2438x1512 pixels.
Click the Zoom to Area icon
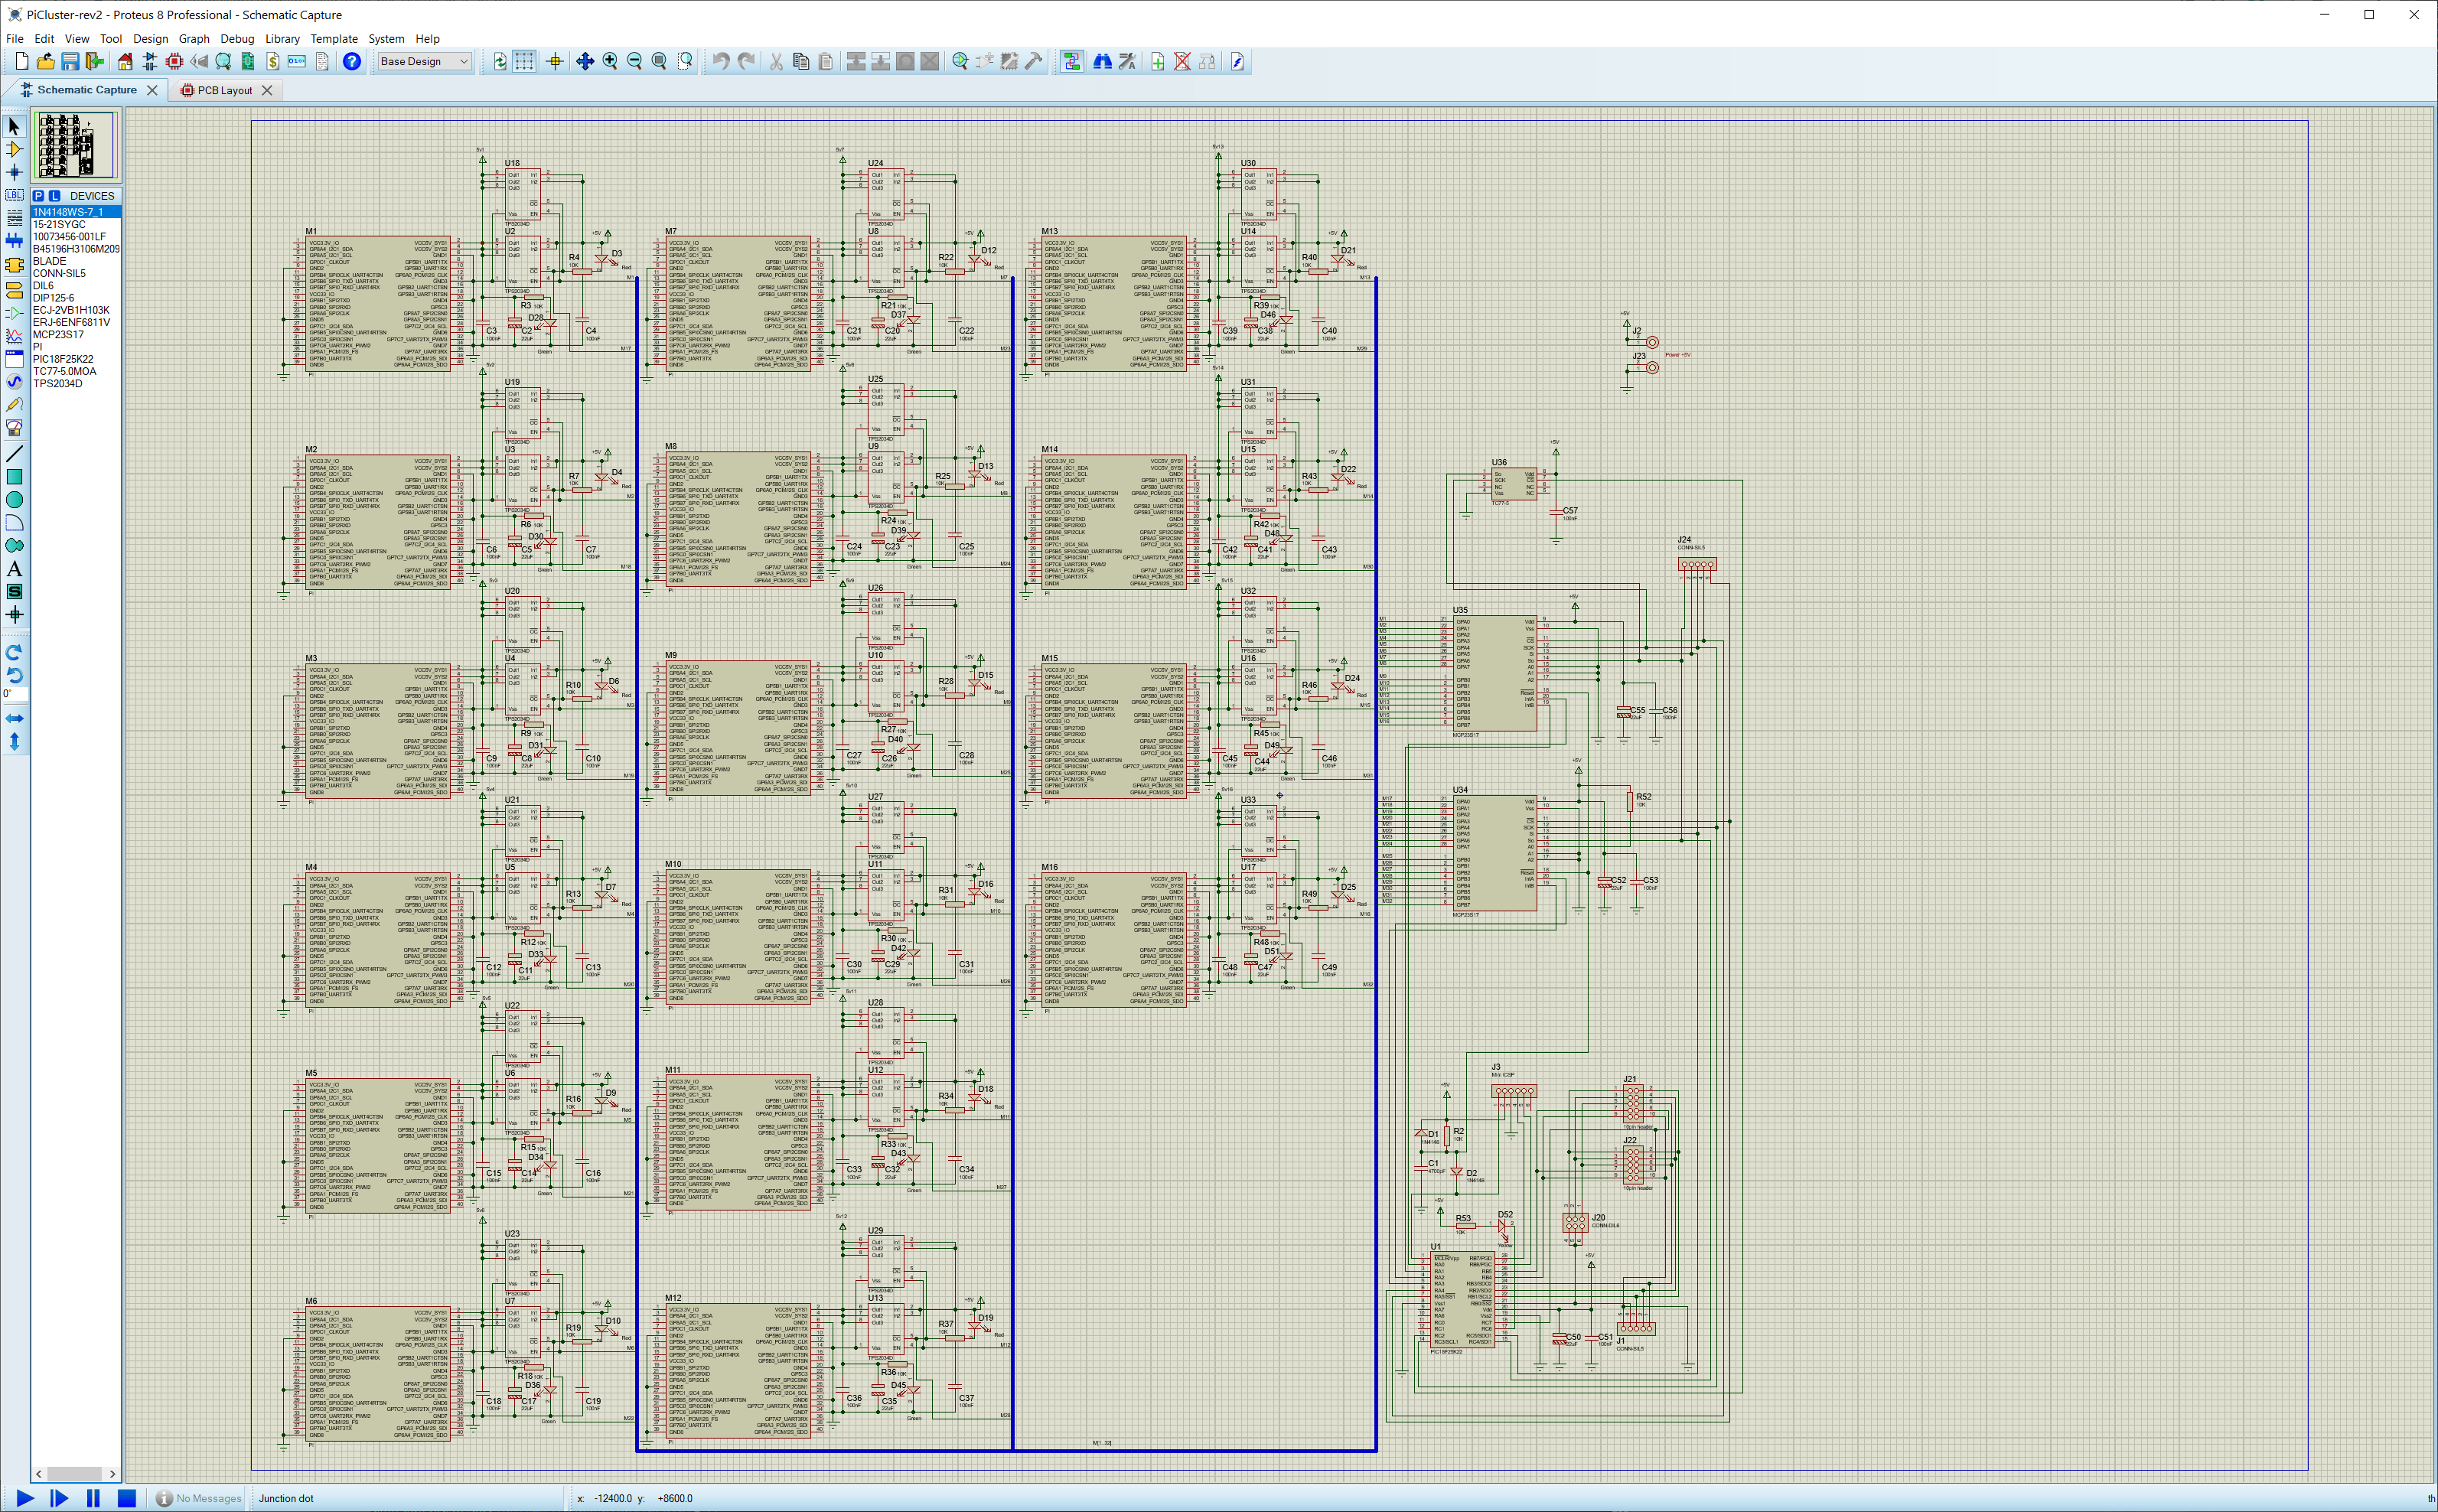tap(685, 61)
